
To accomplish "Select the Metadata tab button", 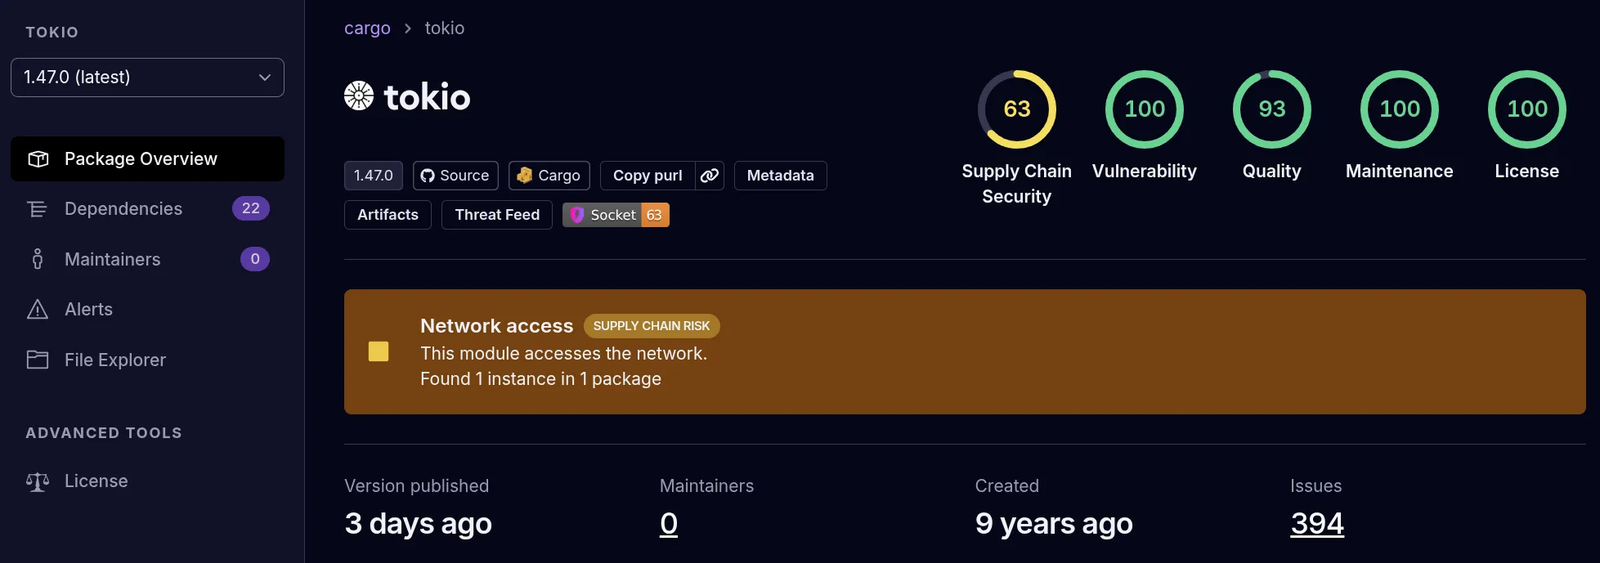I will click(x=780, y=175).
